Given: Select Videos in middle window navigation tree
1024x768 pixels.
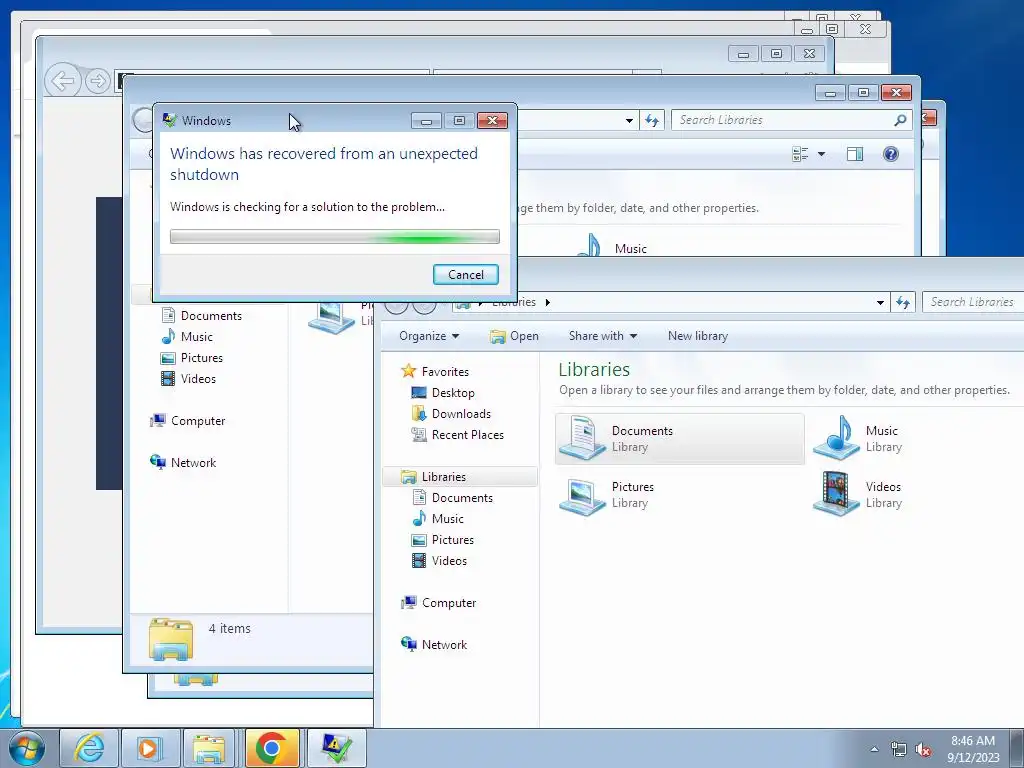Looking at the screenshot, I should (x=188, y=378).
